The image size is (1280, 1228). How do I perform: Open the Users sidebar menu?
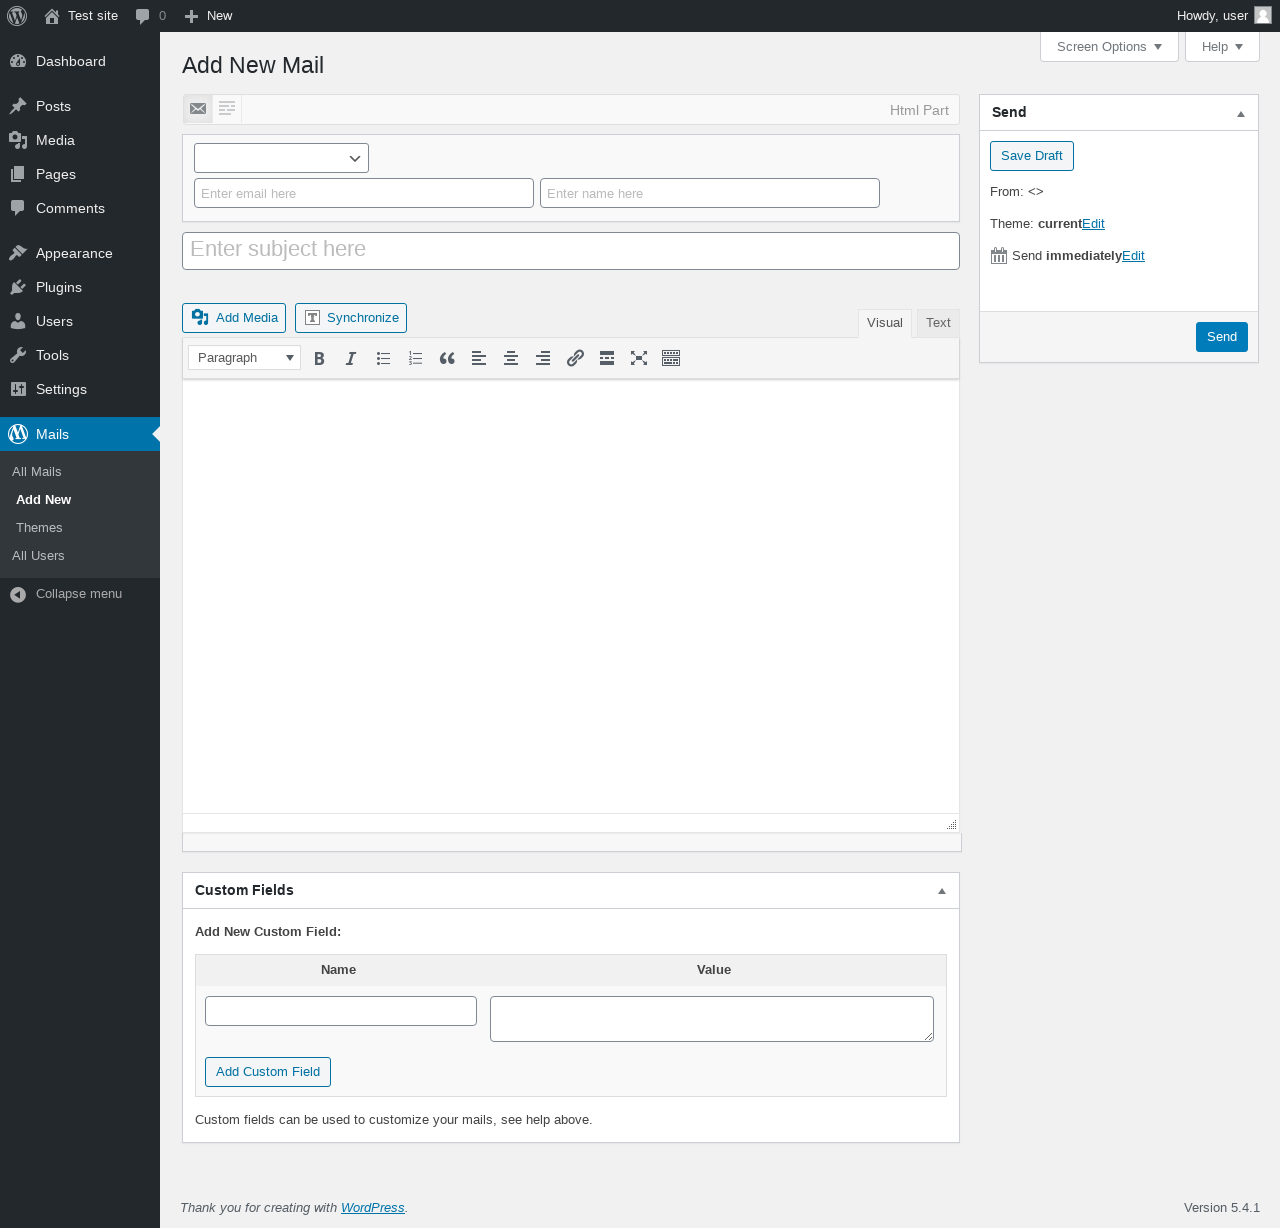point(80,321)
